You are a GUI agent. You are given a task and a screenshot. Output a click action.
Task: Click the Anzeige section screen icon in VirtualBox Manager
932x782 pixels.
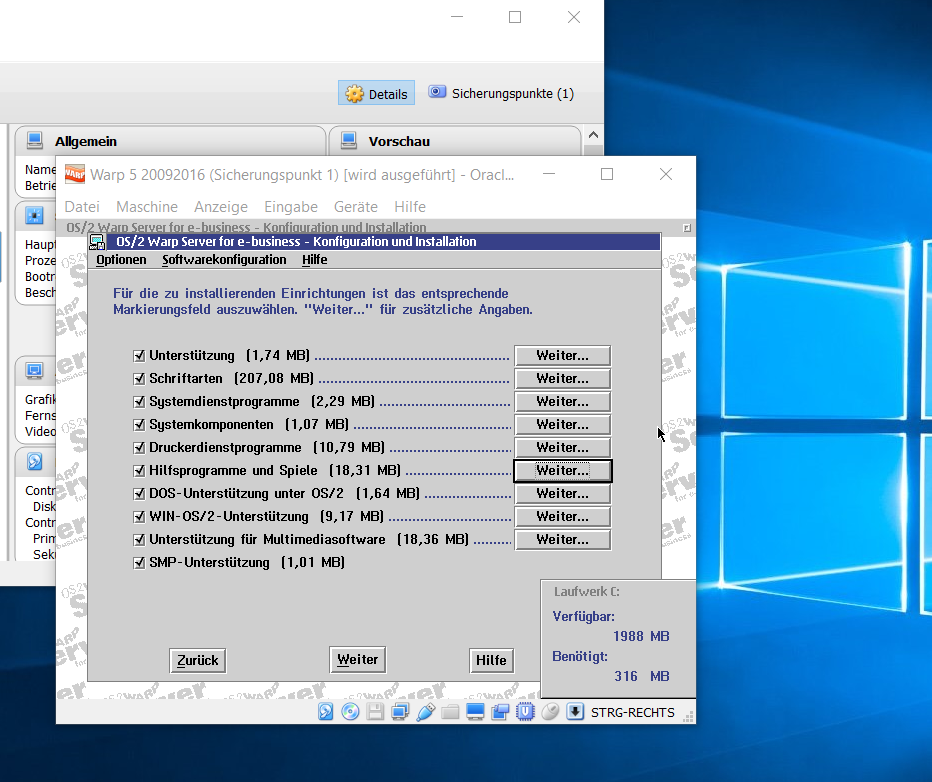tap(34, 371)
